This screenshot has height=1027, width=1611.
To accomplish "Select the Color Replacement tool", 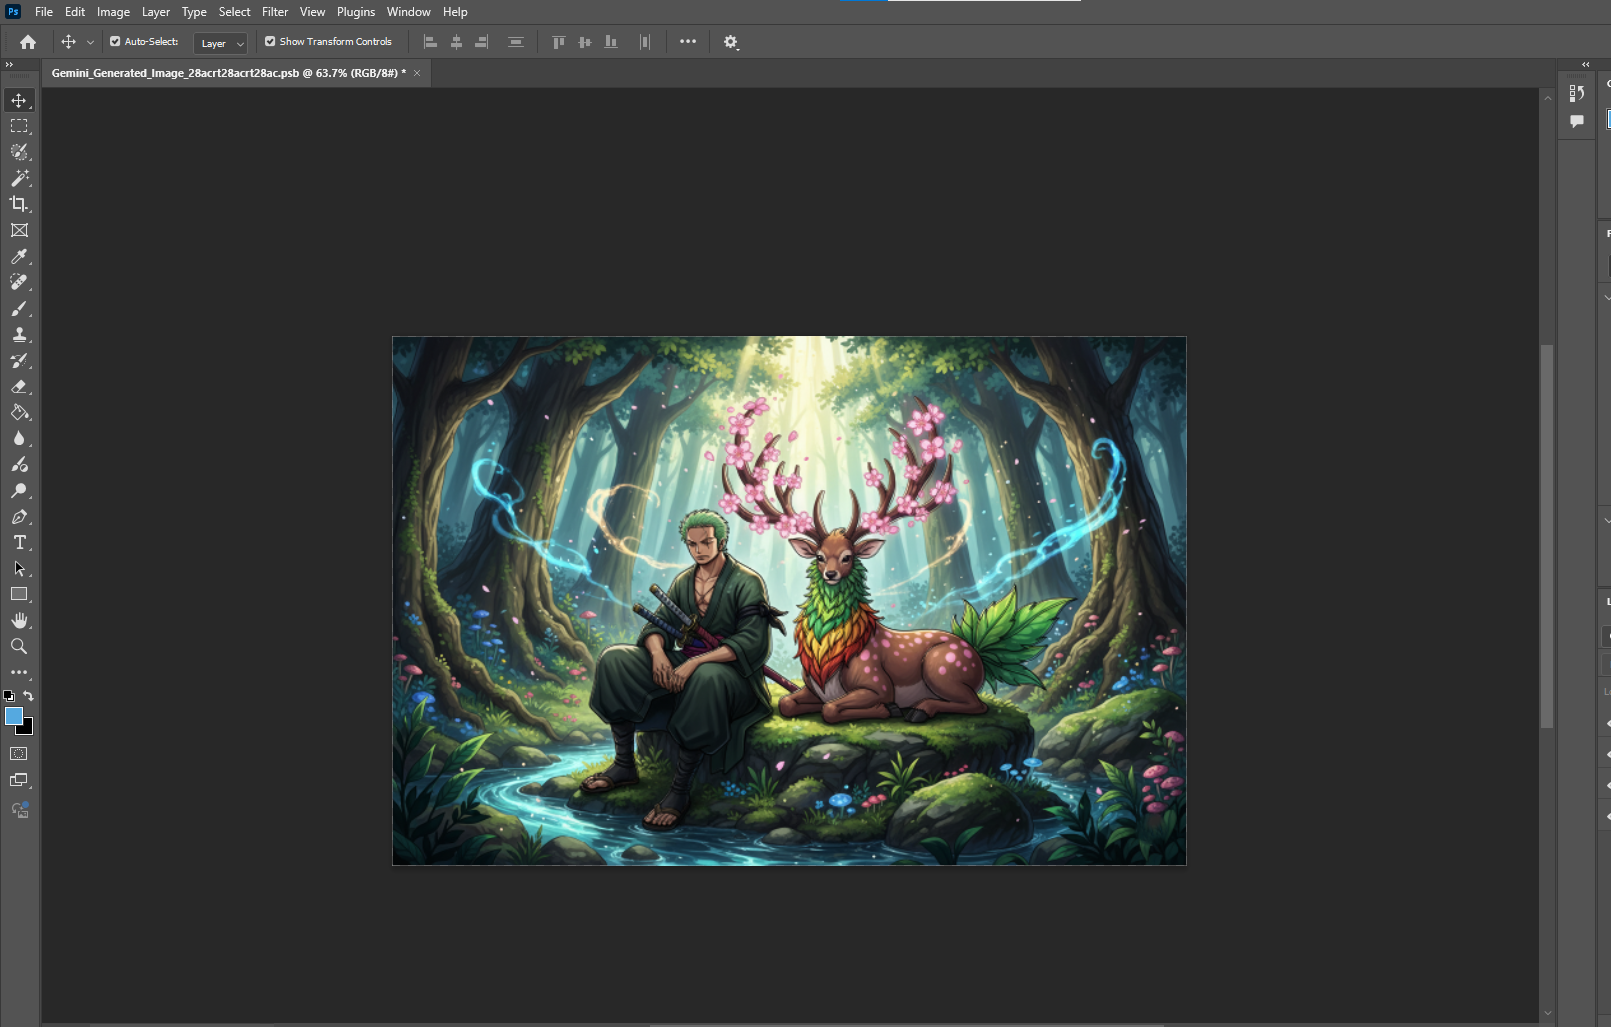I will click(19, 464).
